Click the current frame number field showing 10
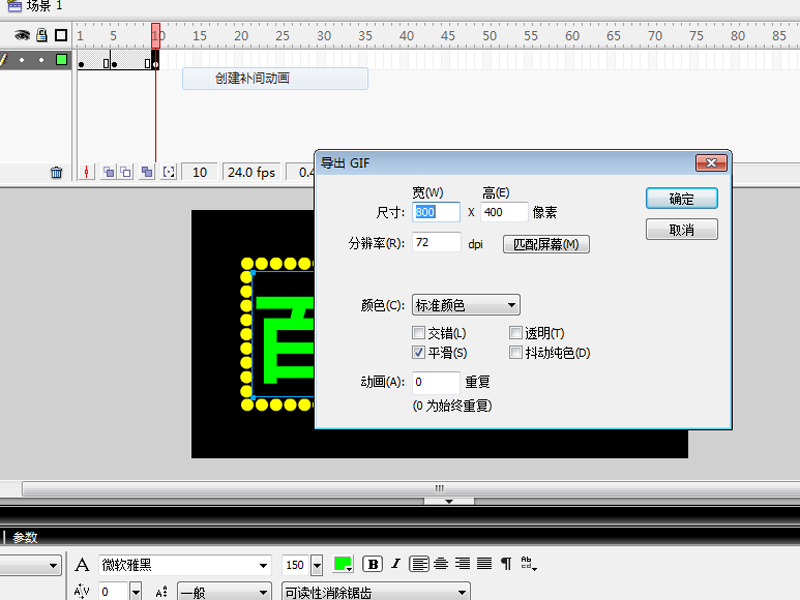This screenshot has width=800, height=600. click(199, 172)
